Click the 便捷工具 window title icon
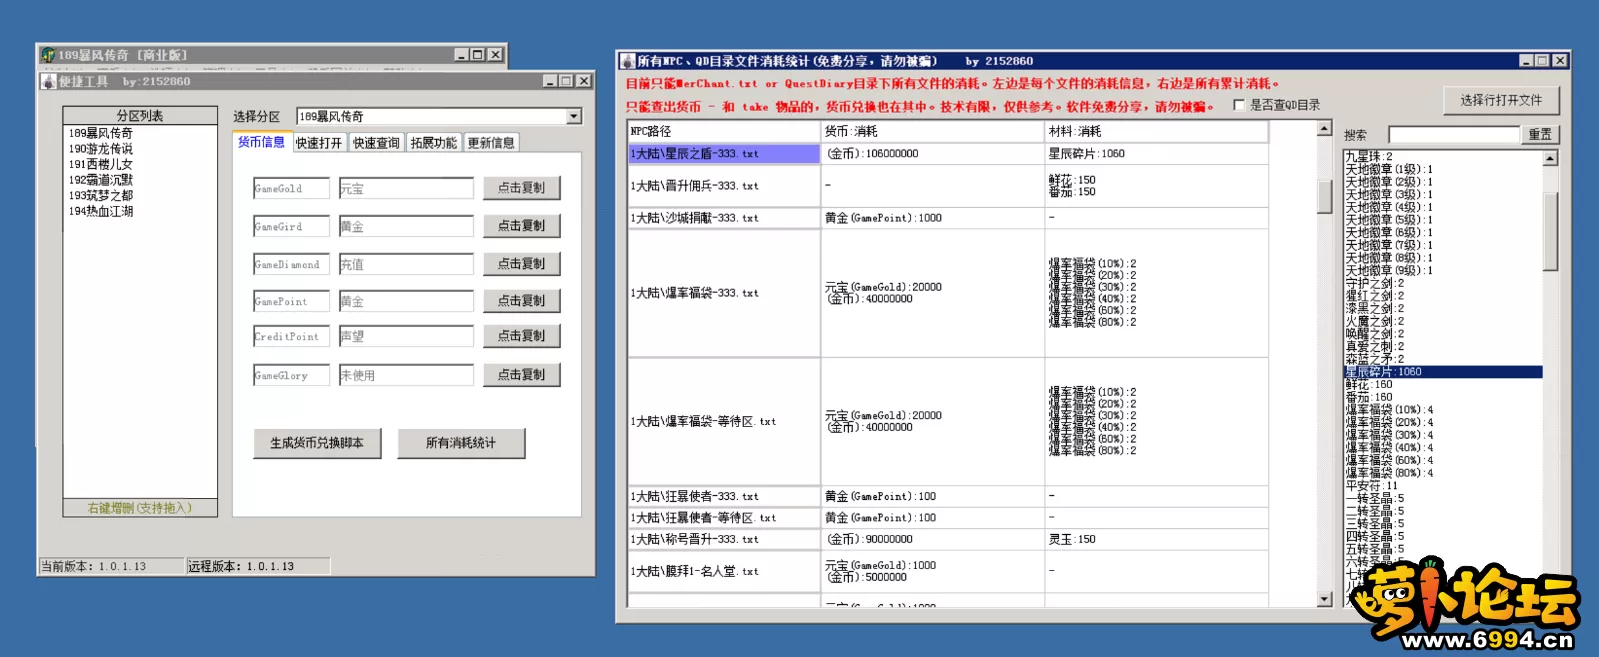1599x657 pixels. (48, 81)
